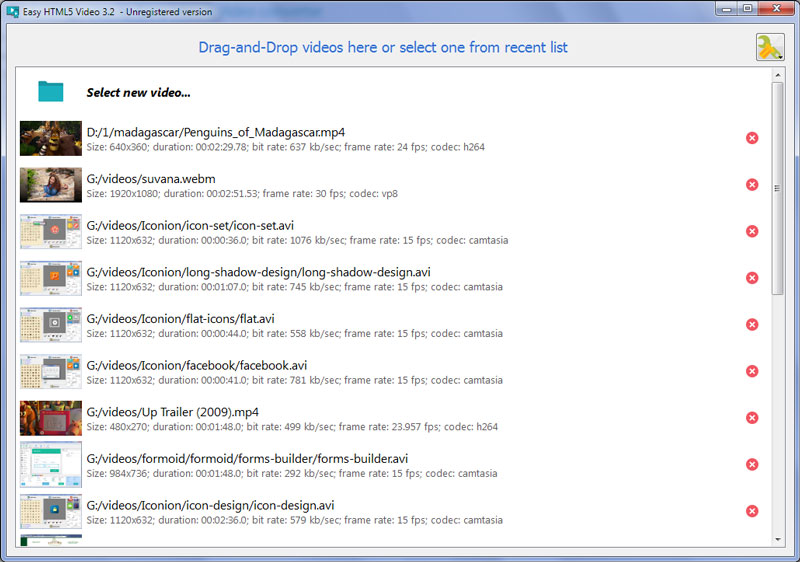
Task: Select G:/videos/suvana.webm file path
Action: [x=151, y=179]
